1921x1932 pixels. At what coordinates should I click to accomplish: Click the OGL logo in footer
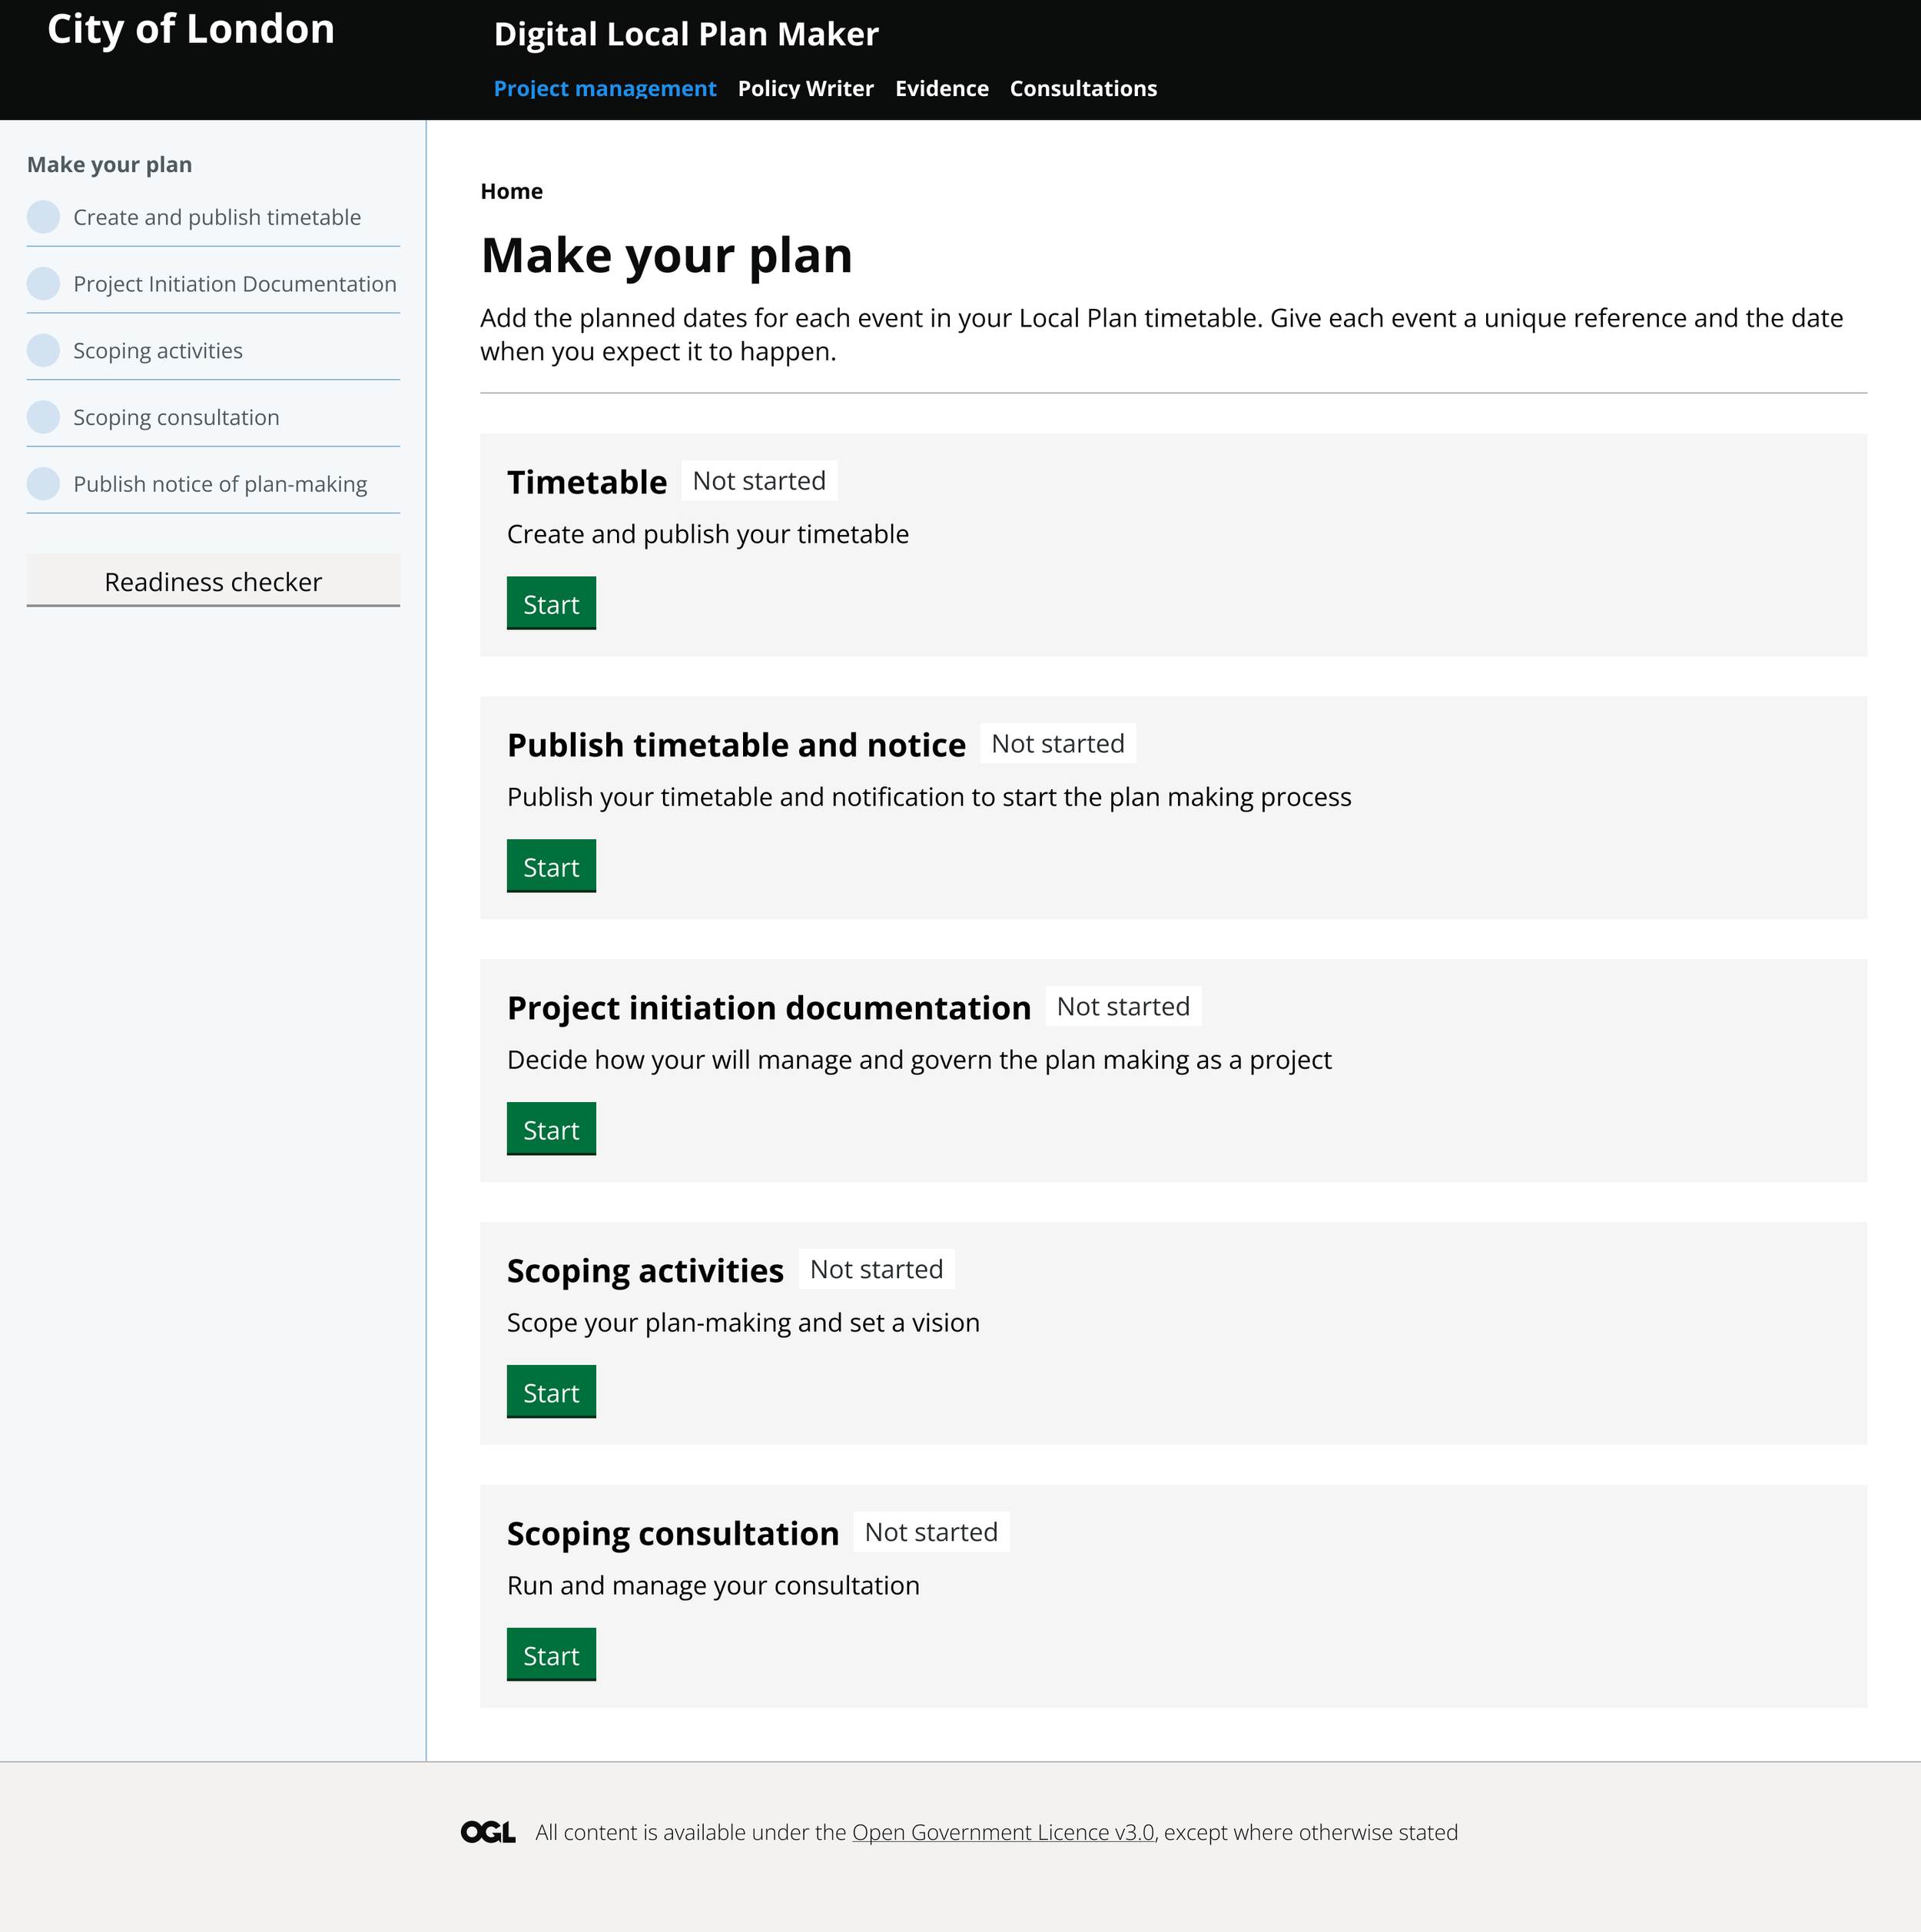pos(488,1832)
